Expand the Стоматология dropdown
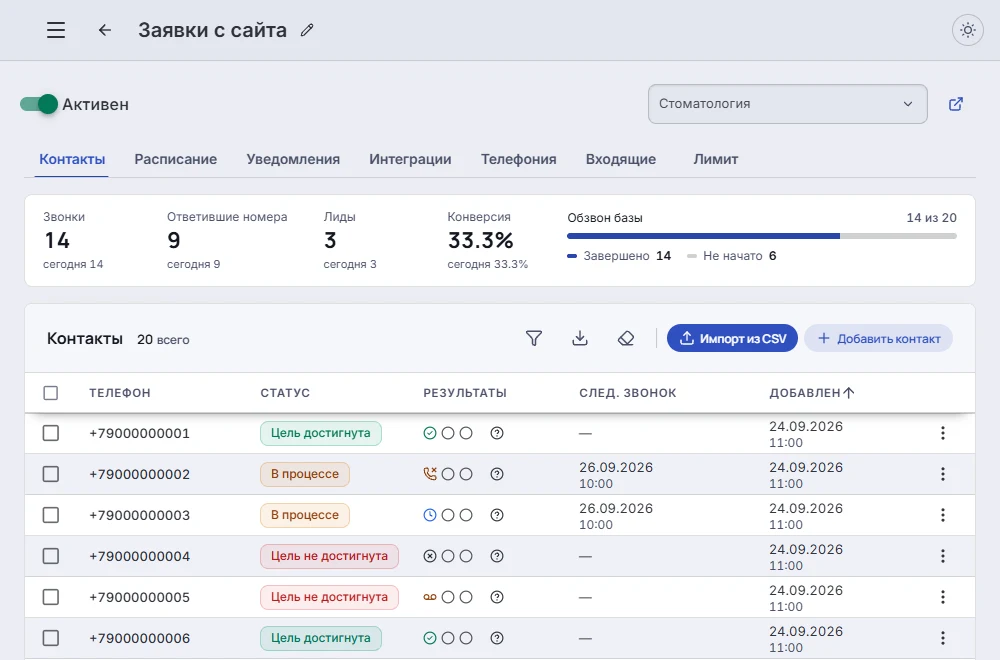 pos(788,104)
